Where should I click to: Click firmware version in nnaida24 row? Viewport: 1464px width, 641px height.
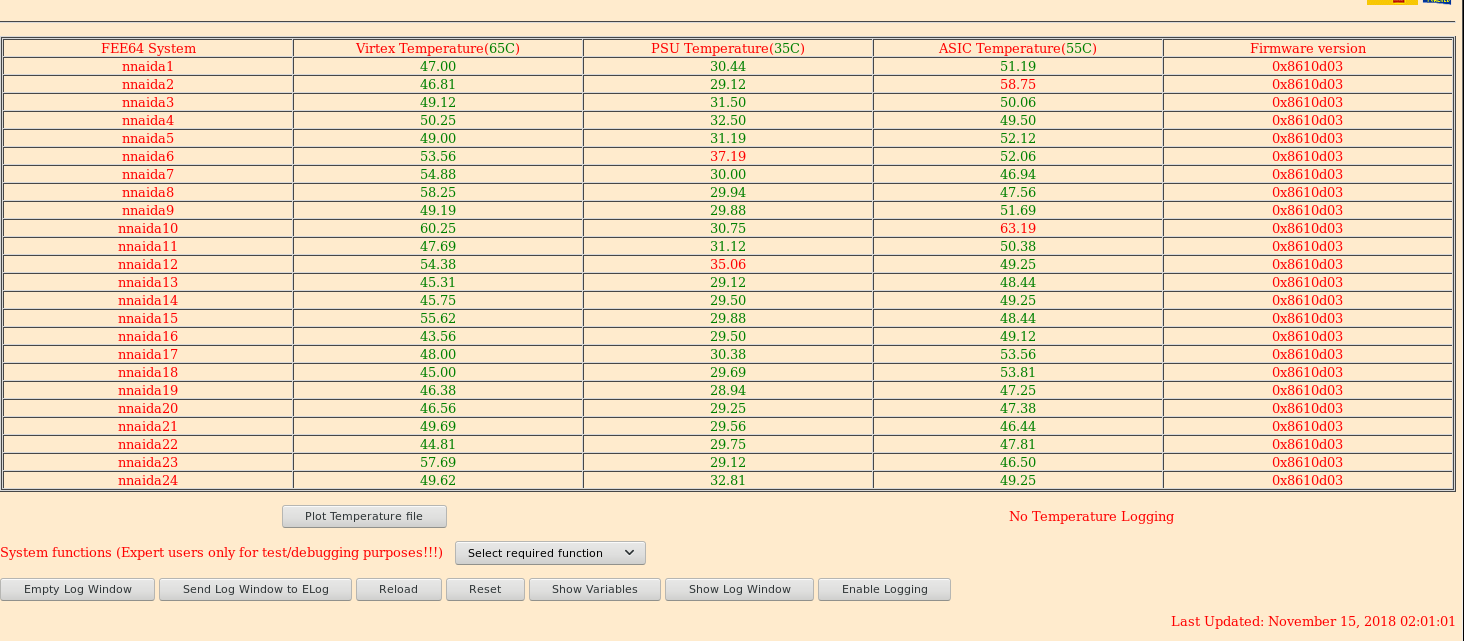coord(1308,480)
